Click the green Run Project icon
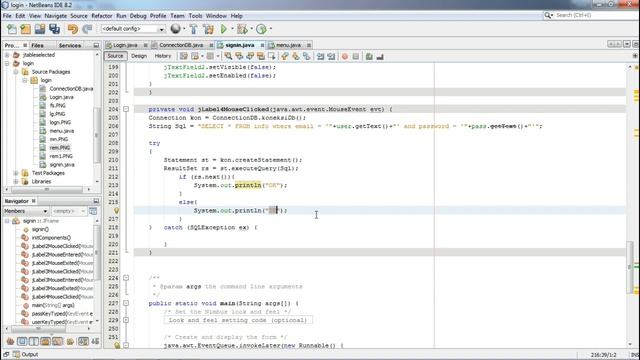This screenshot has height=360, width=640. (224, 29)
